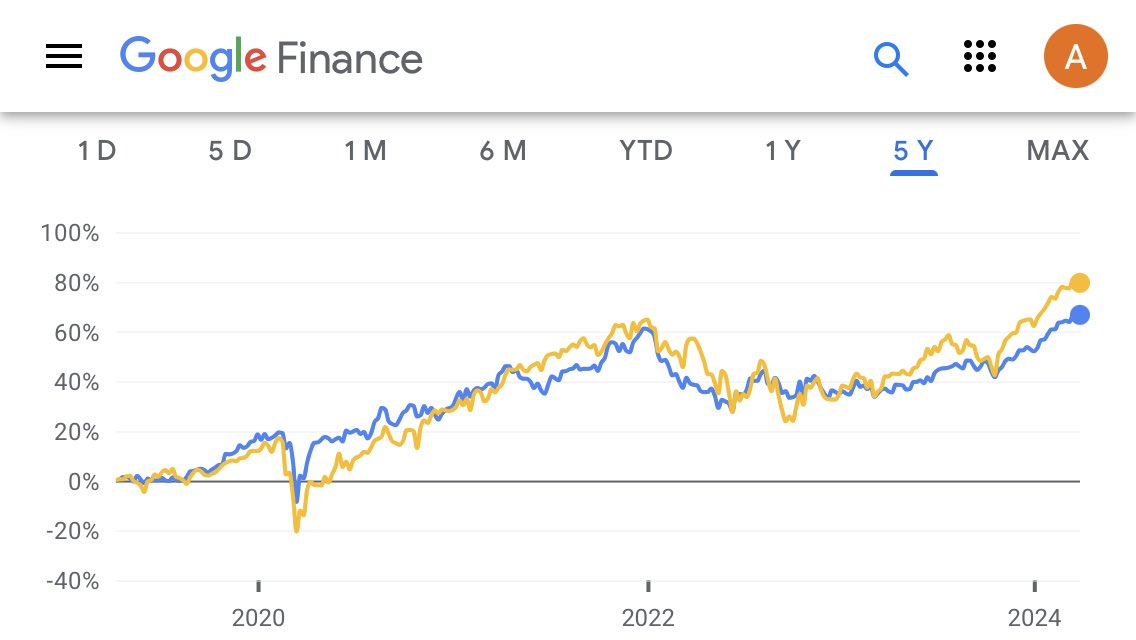Image resolution: width=1136 pixels, height=640 pixels.
Task: Click the Google Finance logo
Action: coord(271,57)
